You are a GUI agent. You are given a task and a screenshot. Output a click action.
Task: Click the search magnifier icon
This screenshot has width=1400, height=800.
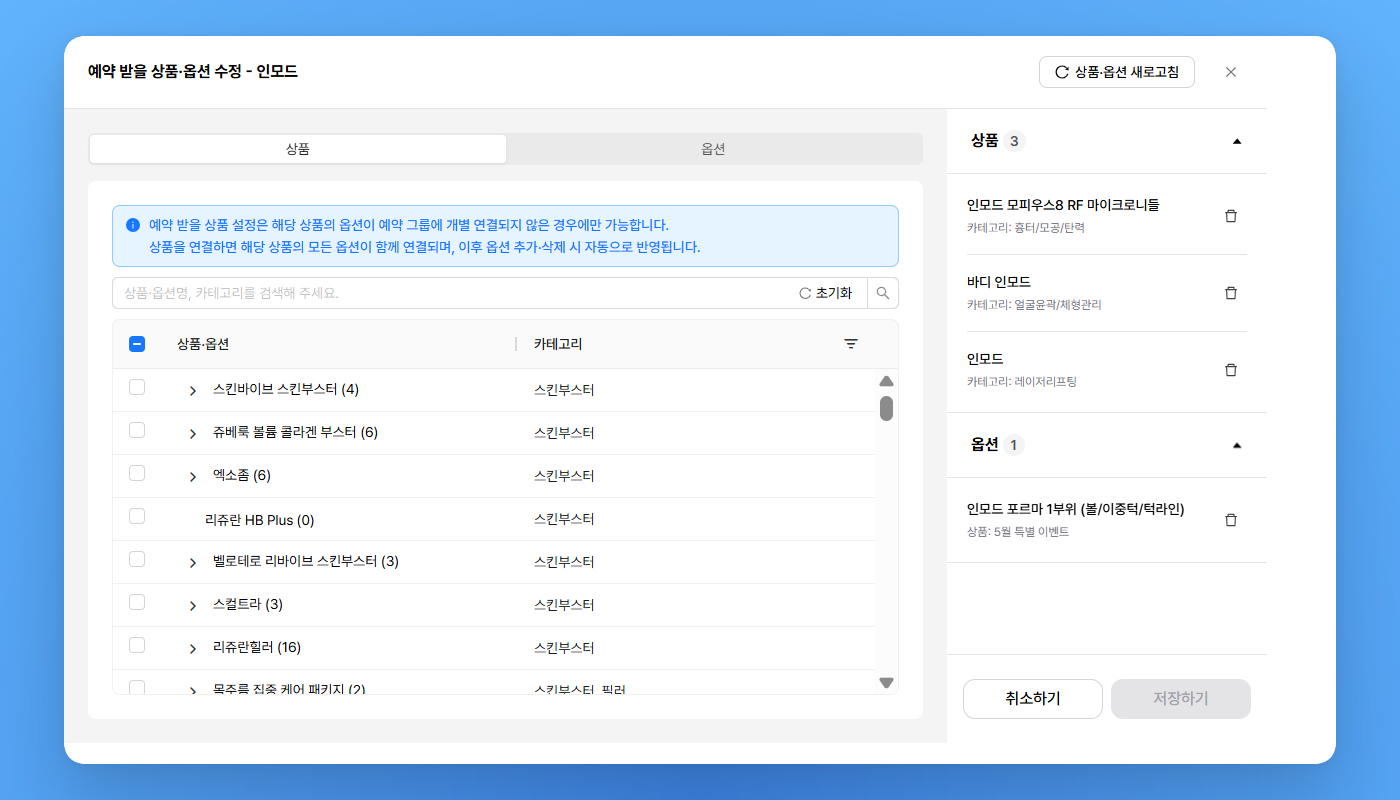(883, 293)
